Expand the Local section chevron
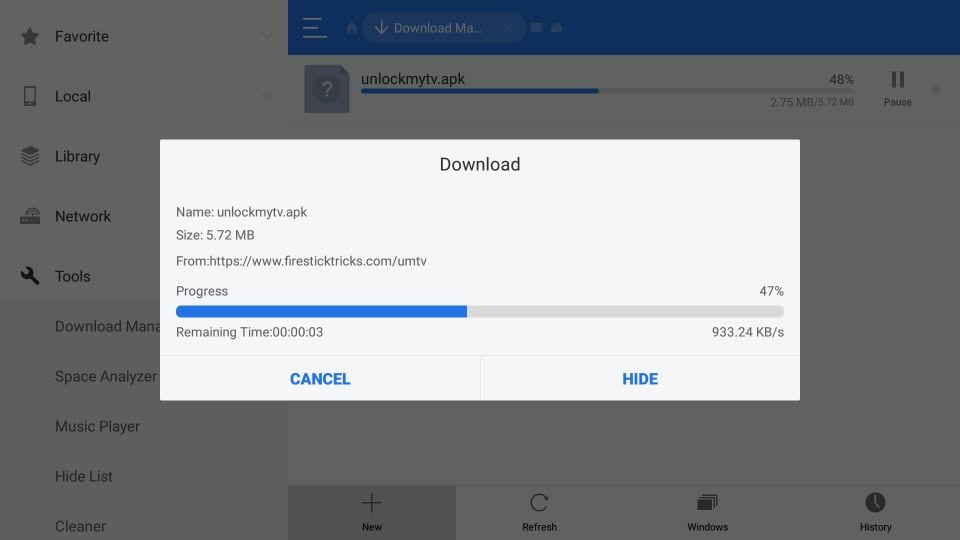 point(266,96)
